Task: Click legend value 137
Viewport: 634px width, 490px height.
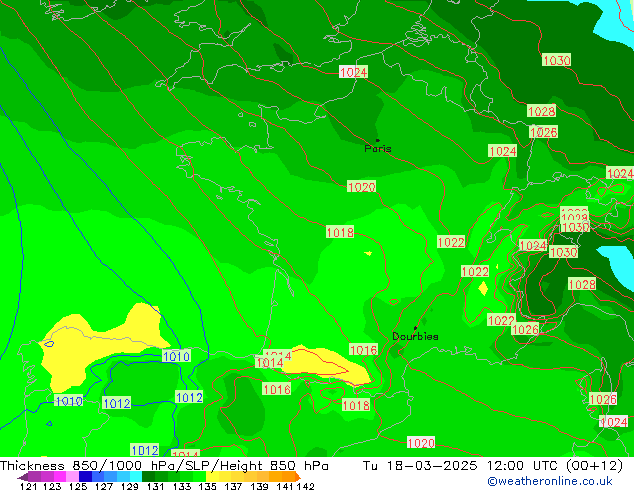Action: 233,486
